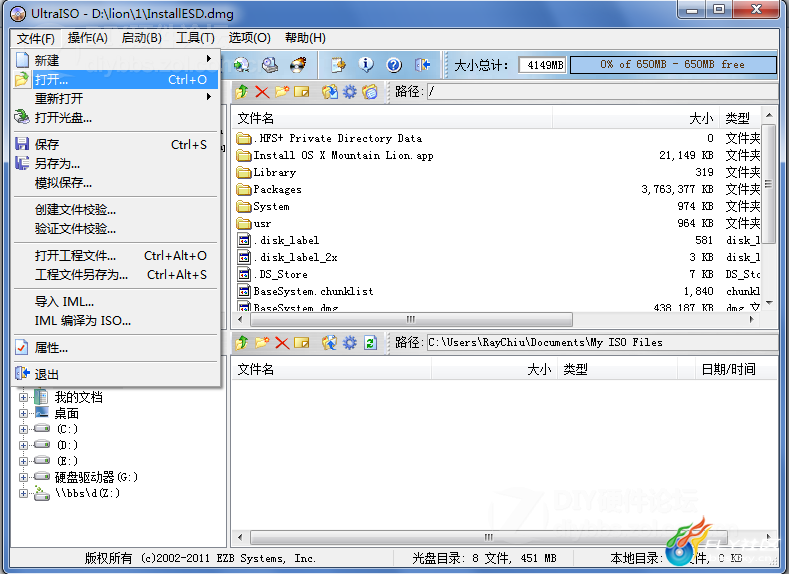The image size is (789, 574).
Task: Open the 新建 submenu
Action: (x=116, y=60)
